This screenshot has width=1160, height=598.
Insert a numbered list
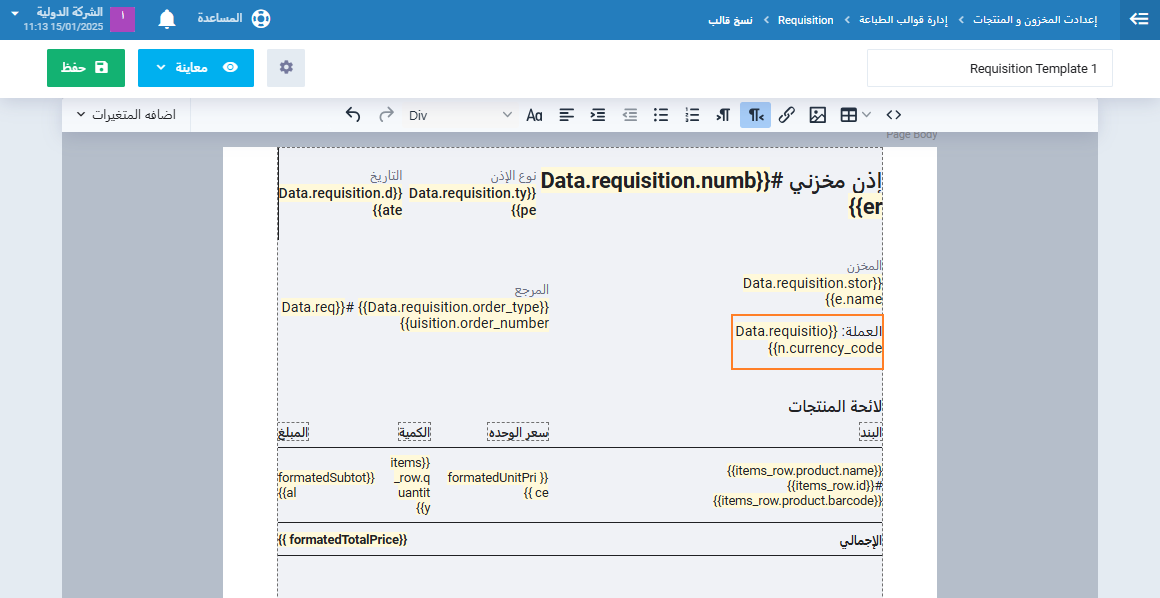coord(692,115)
